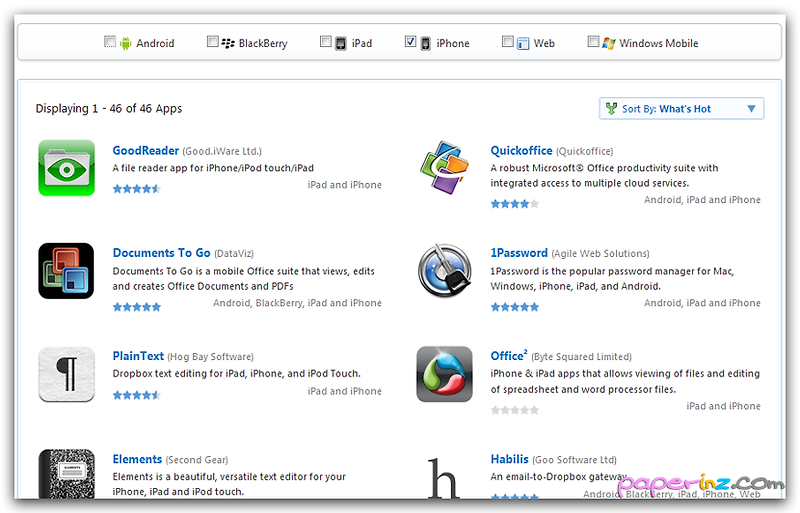The height and width of the screenshot is (513, 800).
Task: Click the Quickoffice four-star rating
Action: 514,204
